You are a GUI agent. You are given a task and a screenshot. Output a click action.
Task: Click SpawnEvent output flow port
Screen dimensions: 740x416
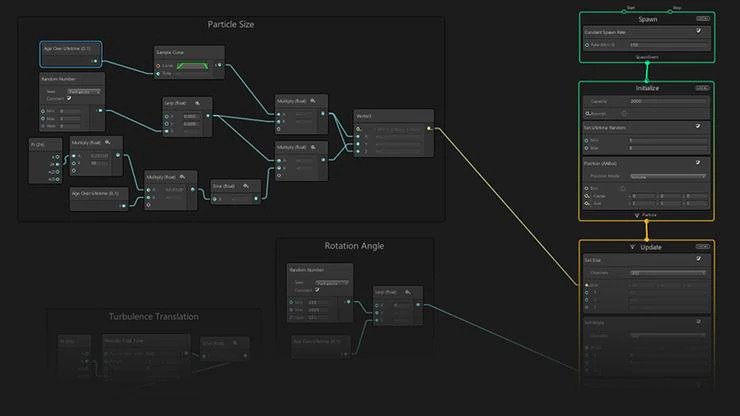click(x=647, y=62)
